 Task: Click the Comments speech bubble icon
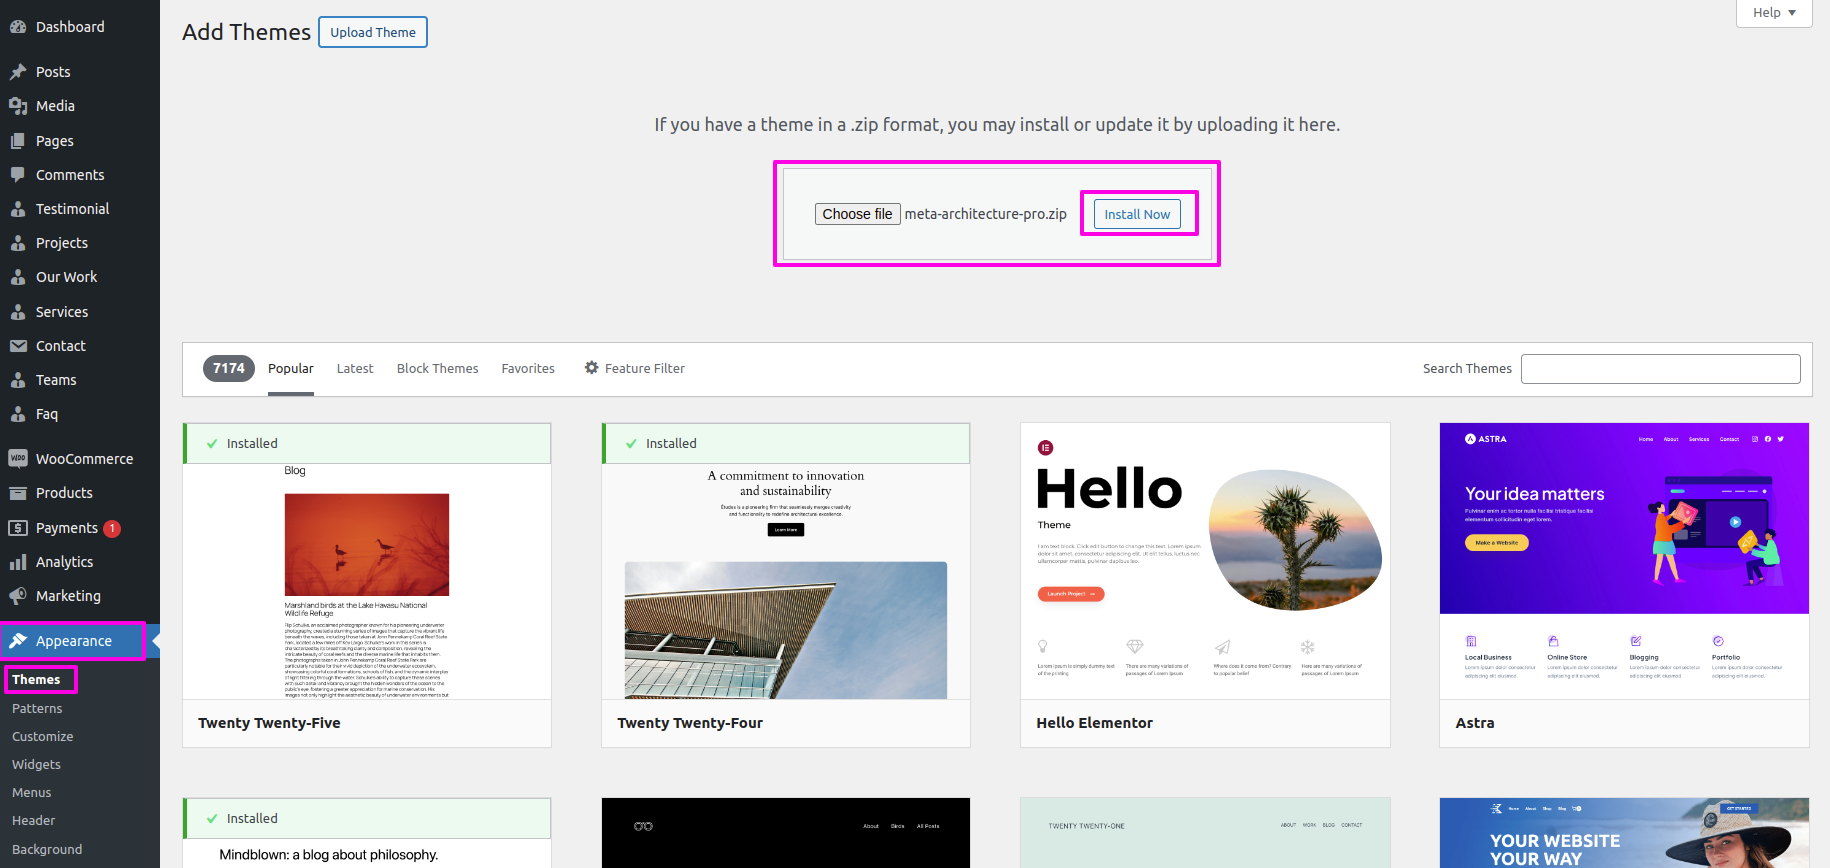point(18,175)
